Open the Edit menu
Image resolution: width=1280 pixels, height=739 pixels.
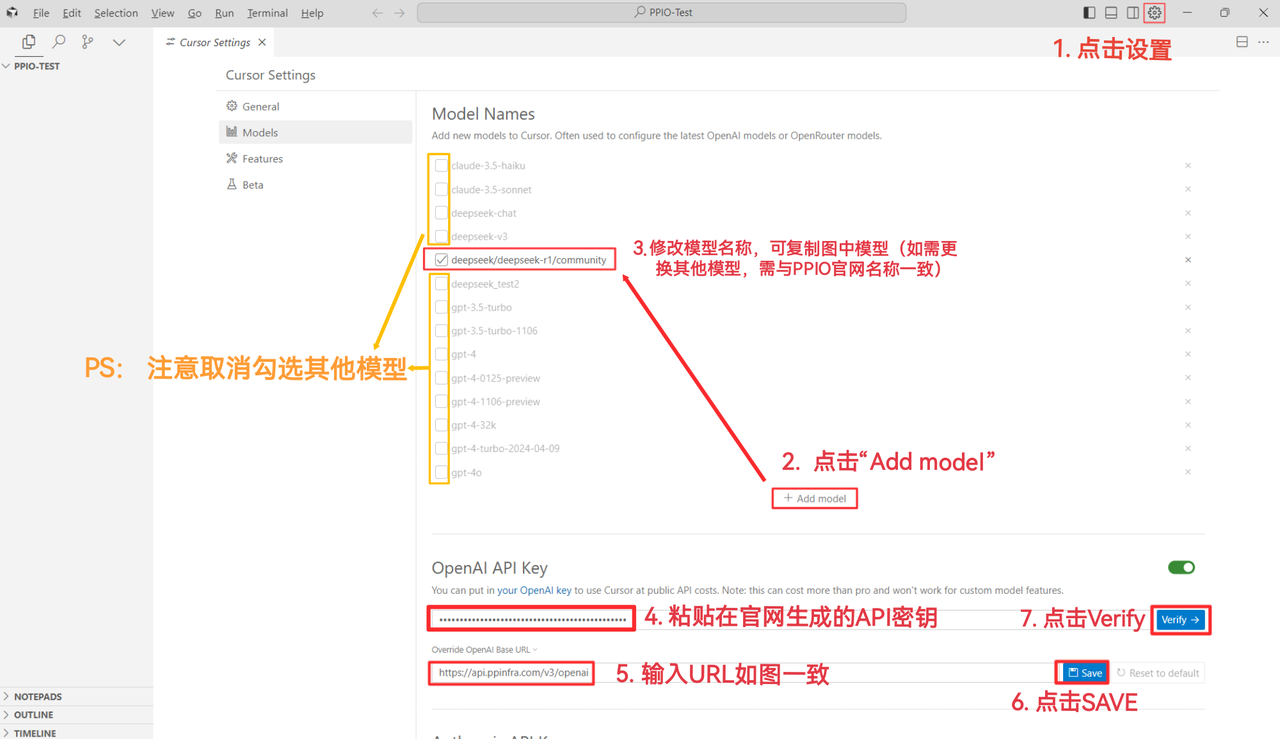[72, 13]
